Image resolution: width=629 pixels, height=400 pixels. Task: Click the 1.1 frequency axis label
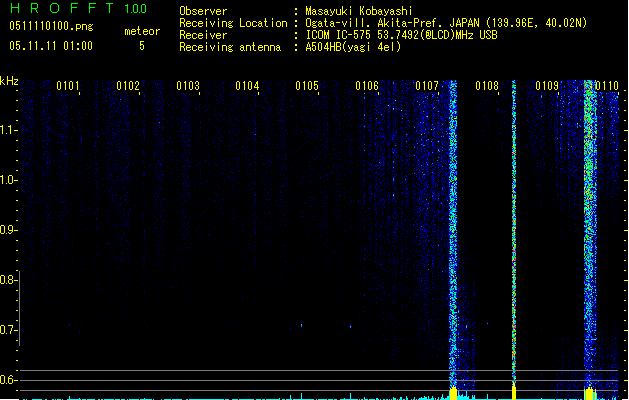point(8,130)
